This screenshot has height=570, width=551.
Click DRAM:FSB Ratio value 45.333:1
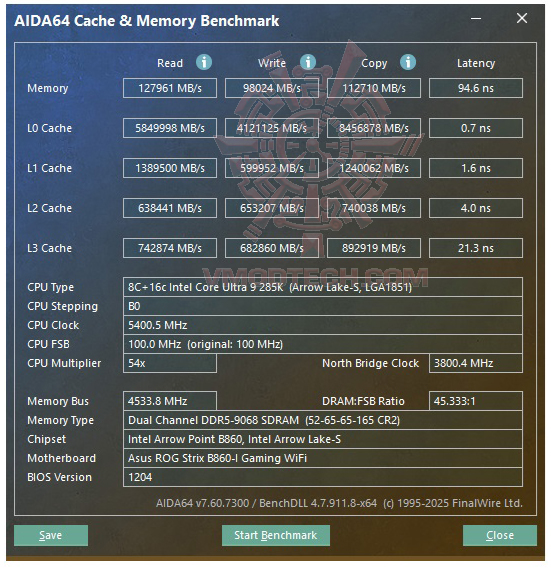click(x=476, y=401)
